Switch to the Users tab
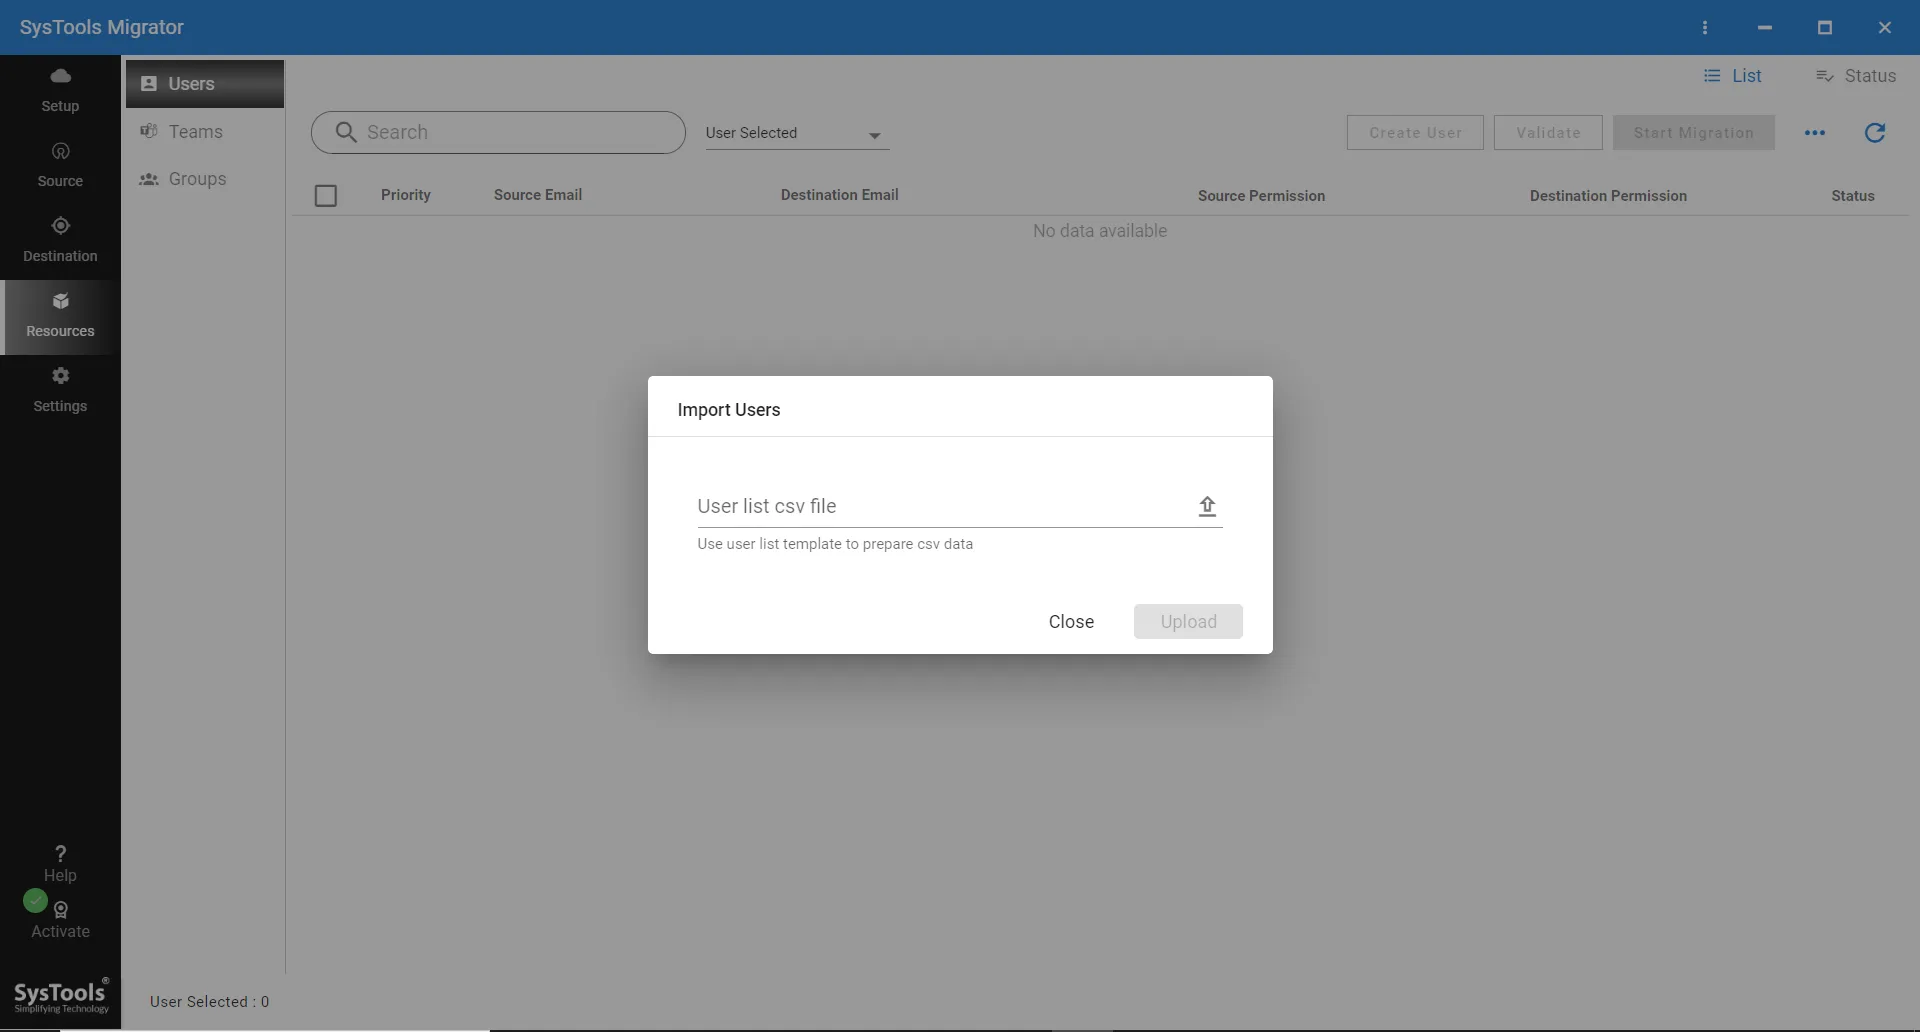The image size is (1920, 1032). click(x=205, y=84)
